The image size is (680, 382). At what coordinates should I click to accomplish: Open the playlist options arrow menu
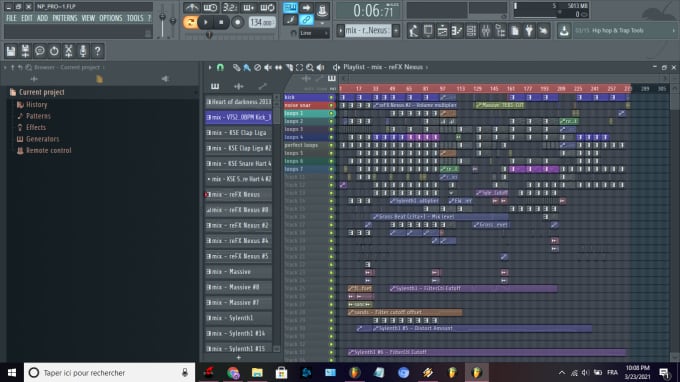click(210, 67)
